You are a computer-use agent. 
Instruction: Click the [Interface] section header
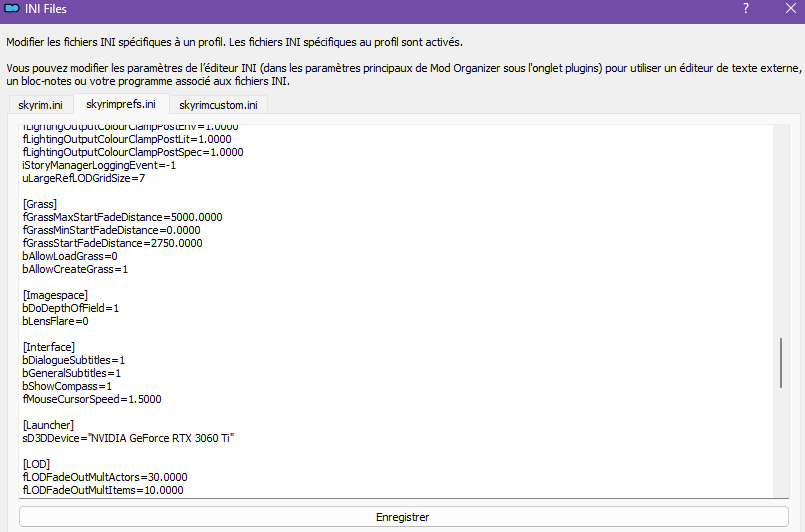pos(49,347)
